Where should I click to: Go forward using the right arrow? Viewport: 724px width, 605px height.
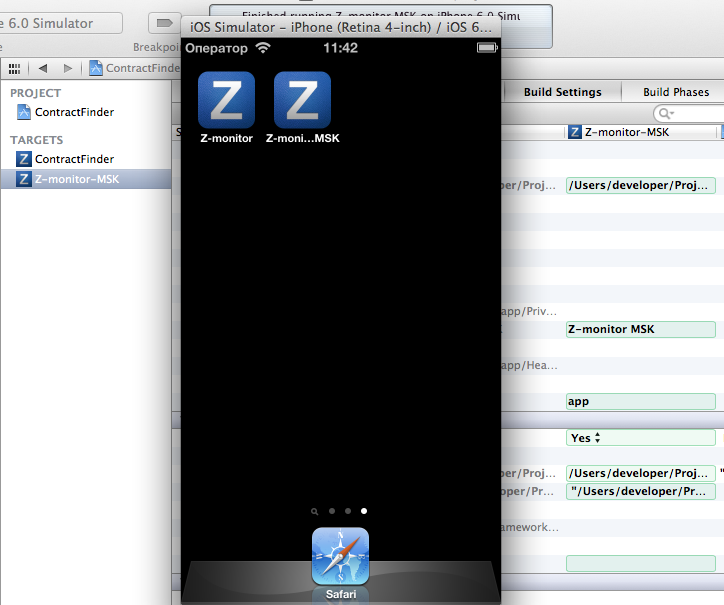68,68
